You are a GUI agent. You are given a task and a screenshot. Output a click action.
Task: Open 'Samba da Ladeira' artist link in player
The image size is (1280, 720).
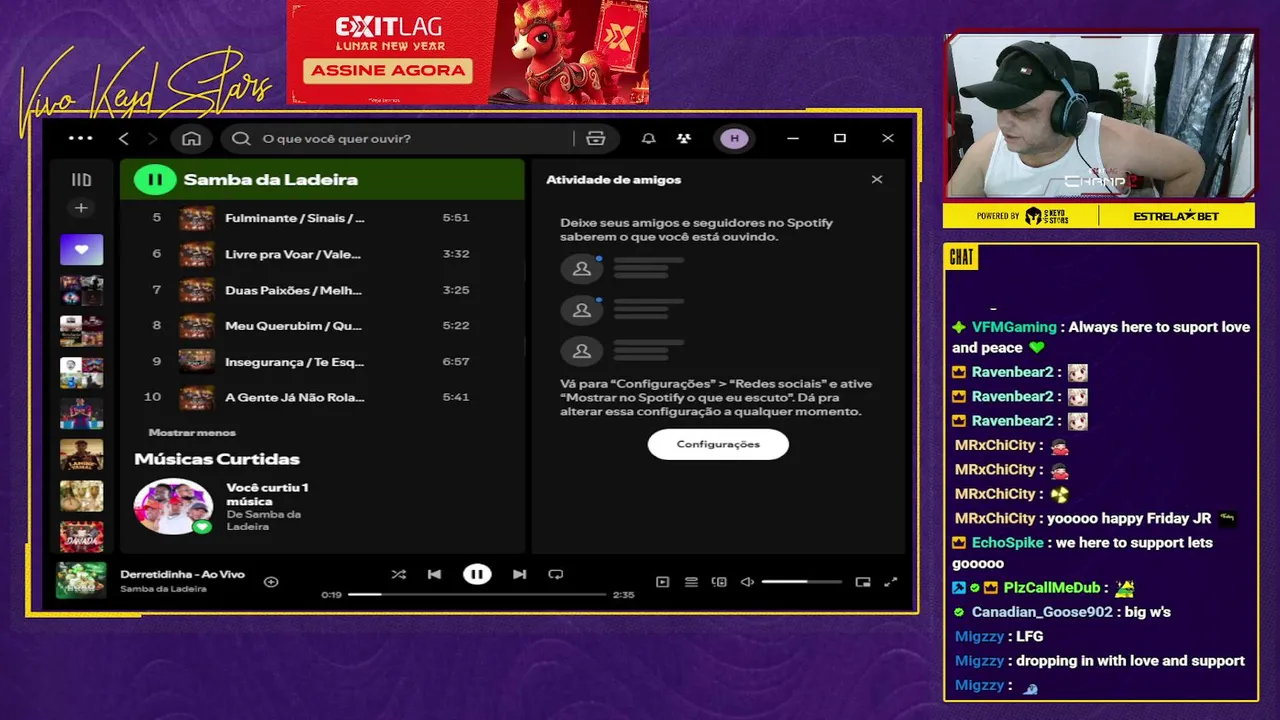(x=163, y=589)
